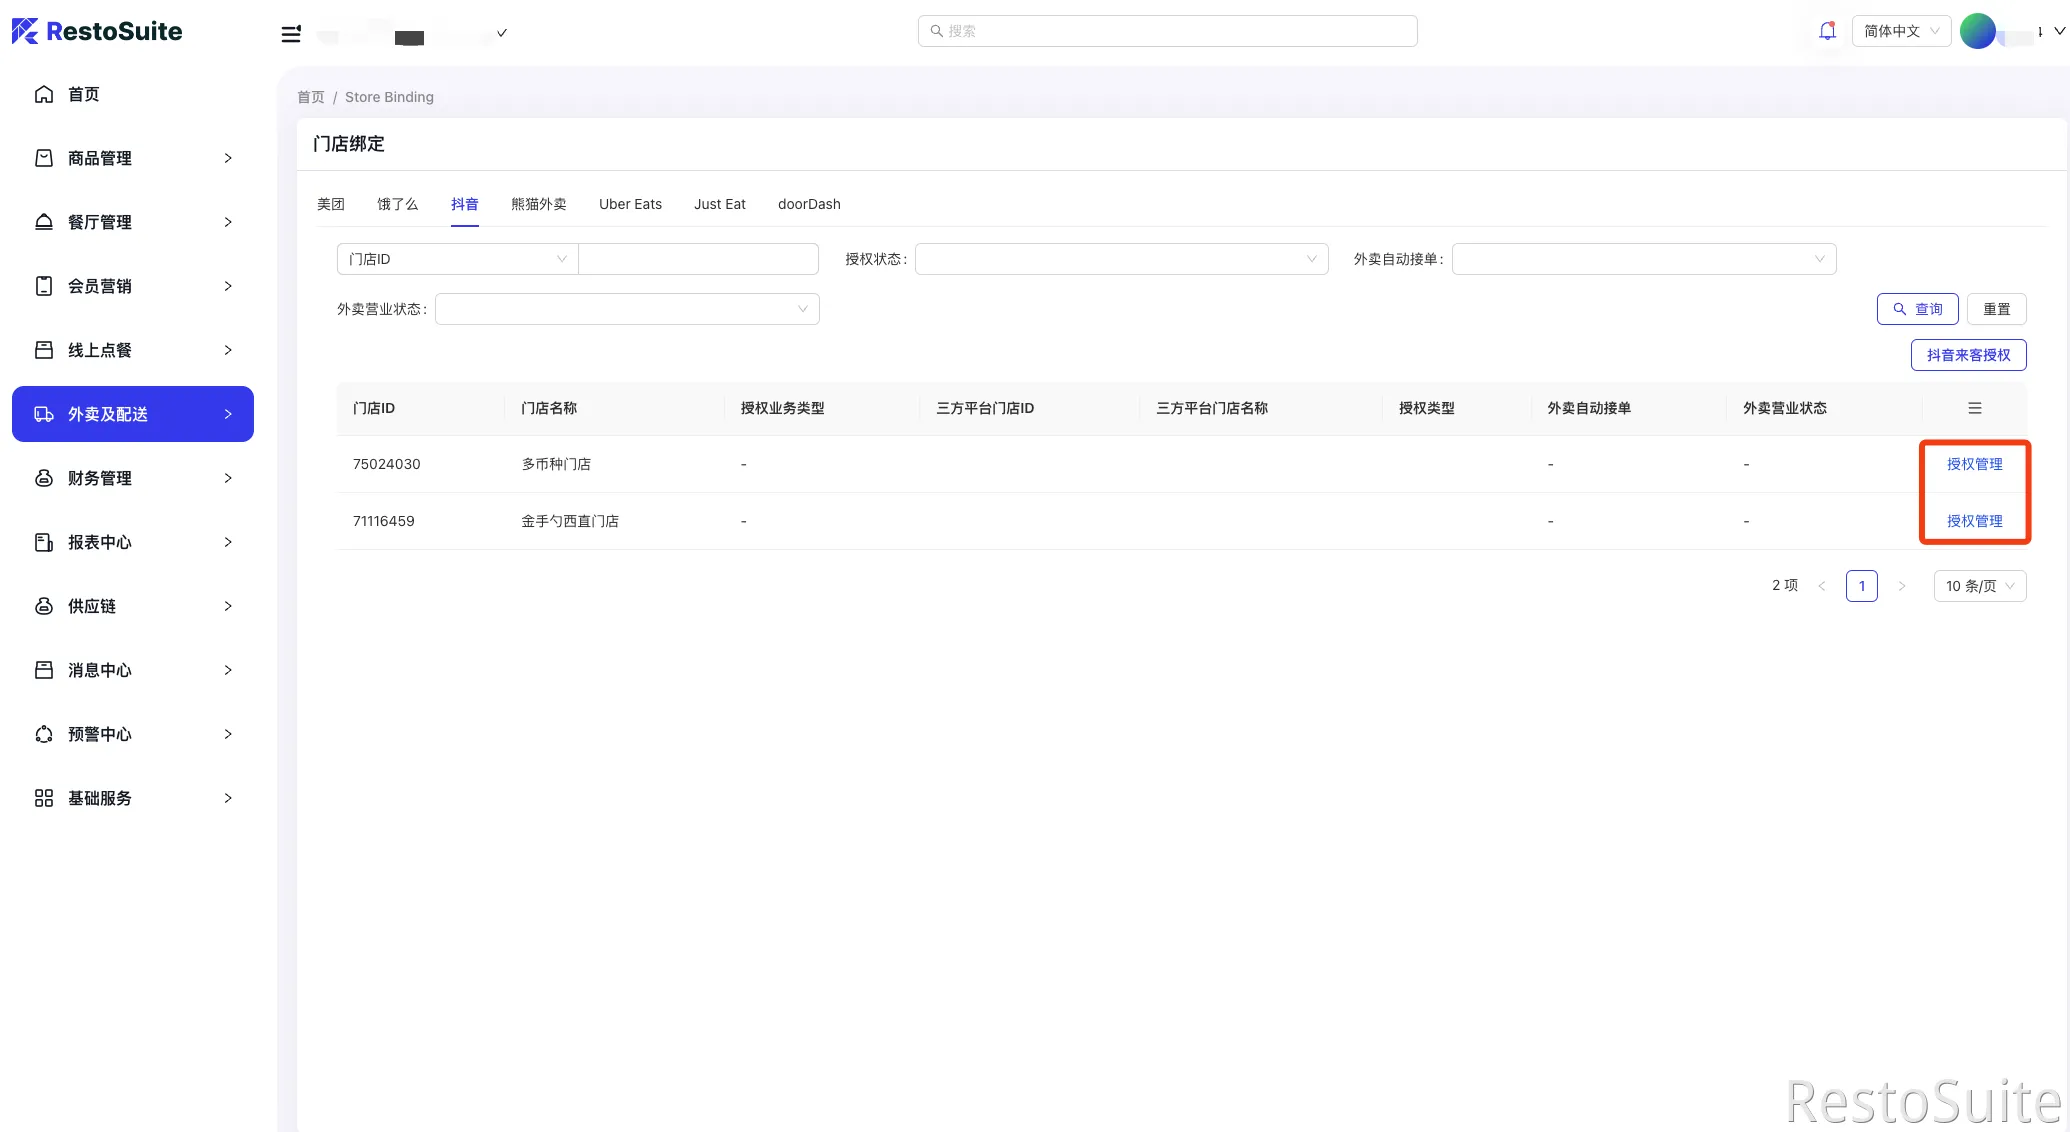The width and height of the screenshot is (2070, 1132).
Task: Select the 抖音 tab
Action: pyautogui.click(x=464, y=204)
